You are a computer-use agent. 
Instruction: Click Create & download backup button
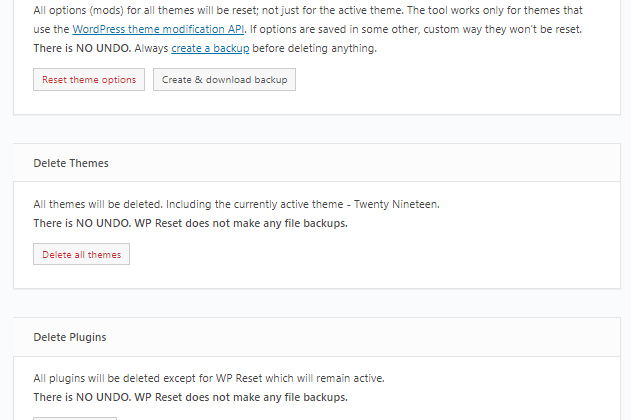[224, 80]
